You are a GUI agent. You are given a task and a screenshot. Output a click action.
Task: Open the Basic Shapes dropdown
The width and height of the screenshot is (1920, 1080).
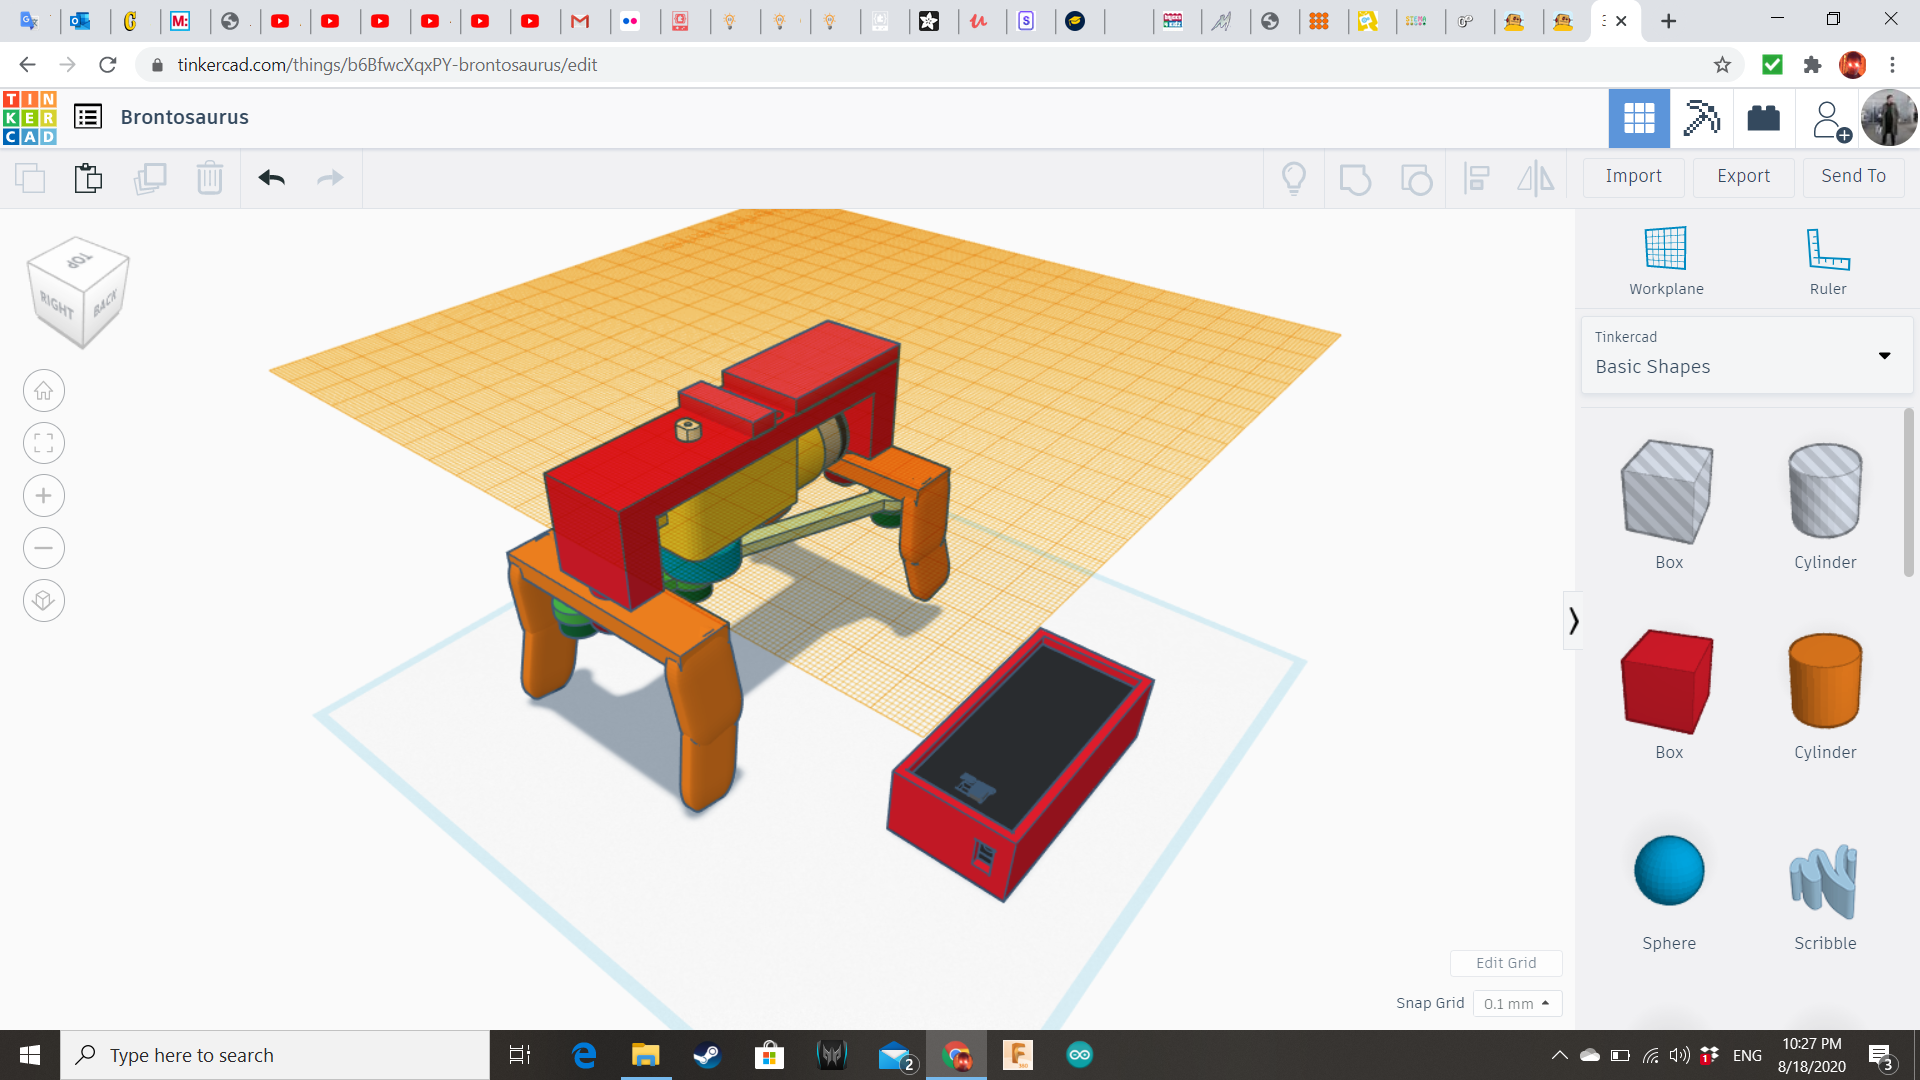pyautogui.click(x=1746, y=355)
